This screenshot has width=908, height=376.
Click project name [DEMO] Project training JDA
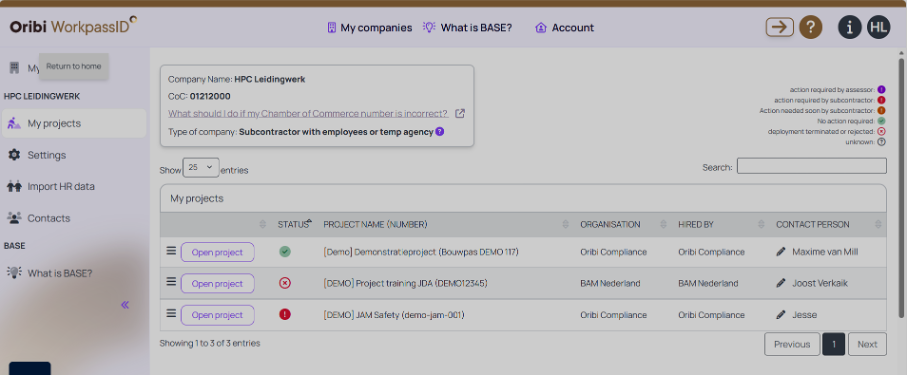(405, 284)
